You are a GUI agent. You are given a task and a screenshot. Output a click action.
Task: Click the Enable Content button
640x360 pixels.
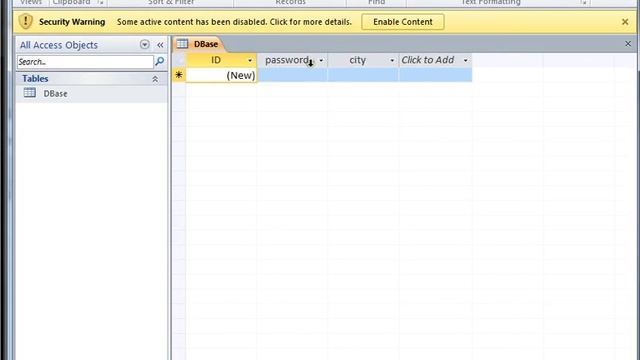(x=402, y=22)
